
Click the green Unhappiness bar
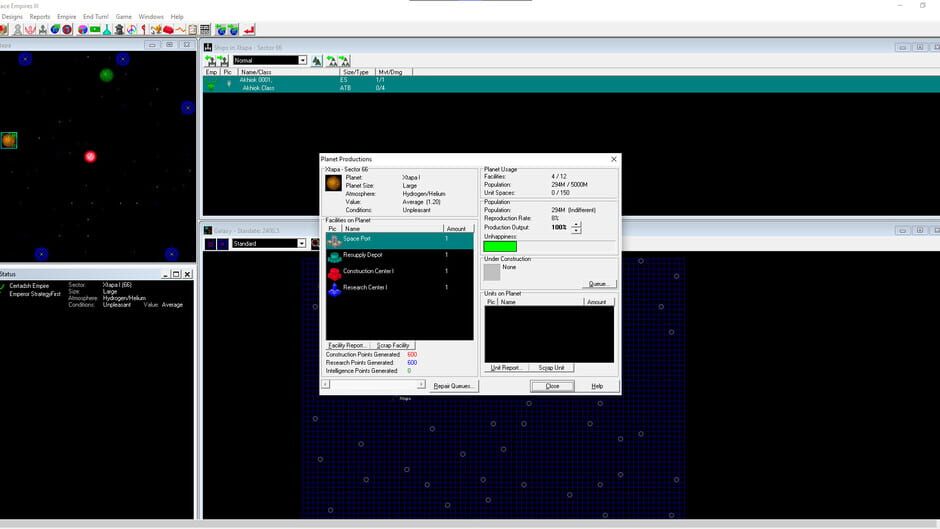coord(500,246)
